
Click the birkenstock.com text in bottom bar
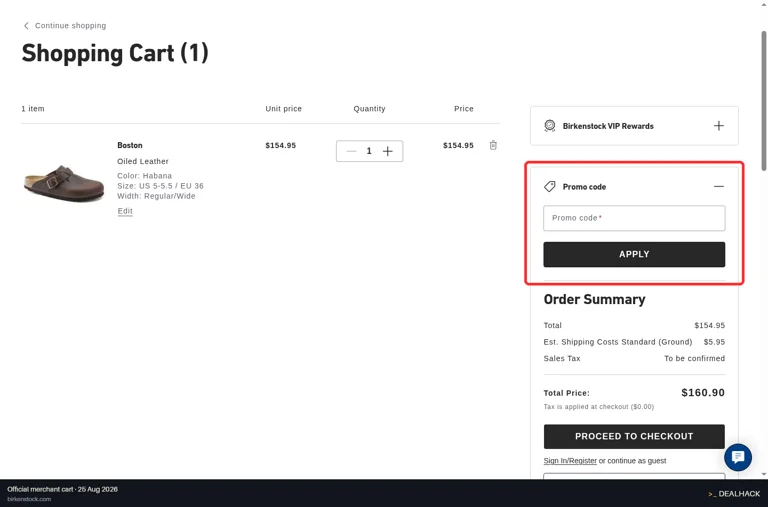coord(29,499)
